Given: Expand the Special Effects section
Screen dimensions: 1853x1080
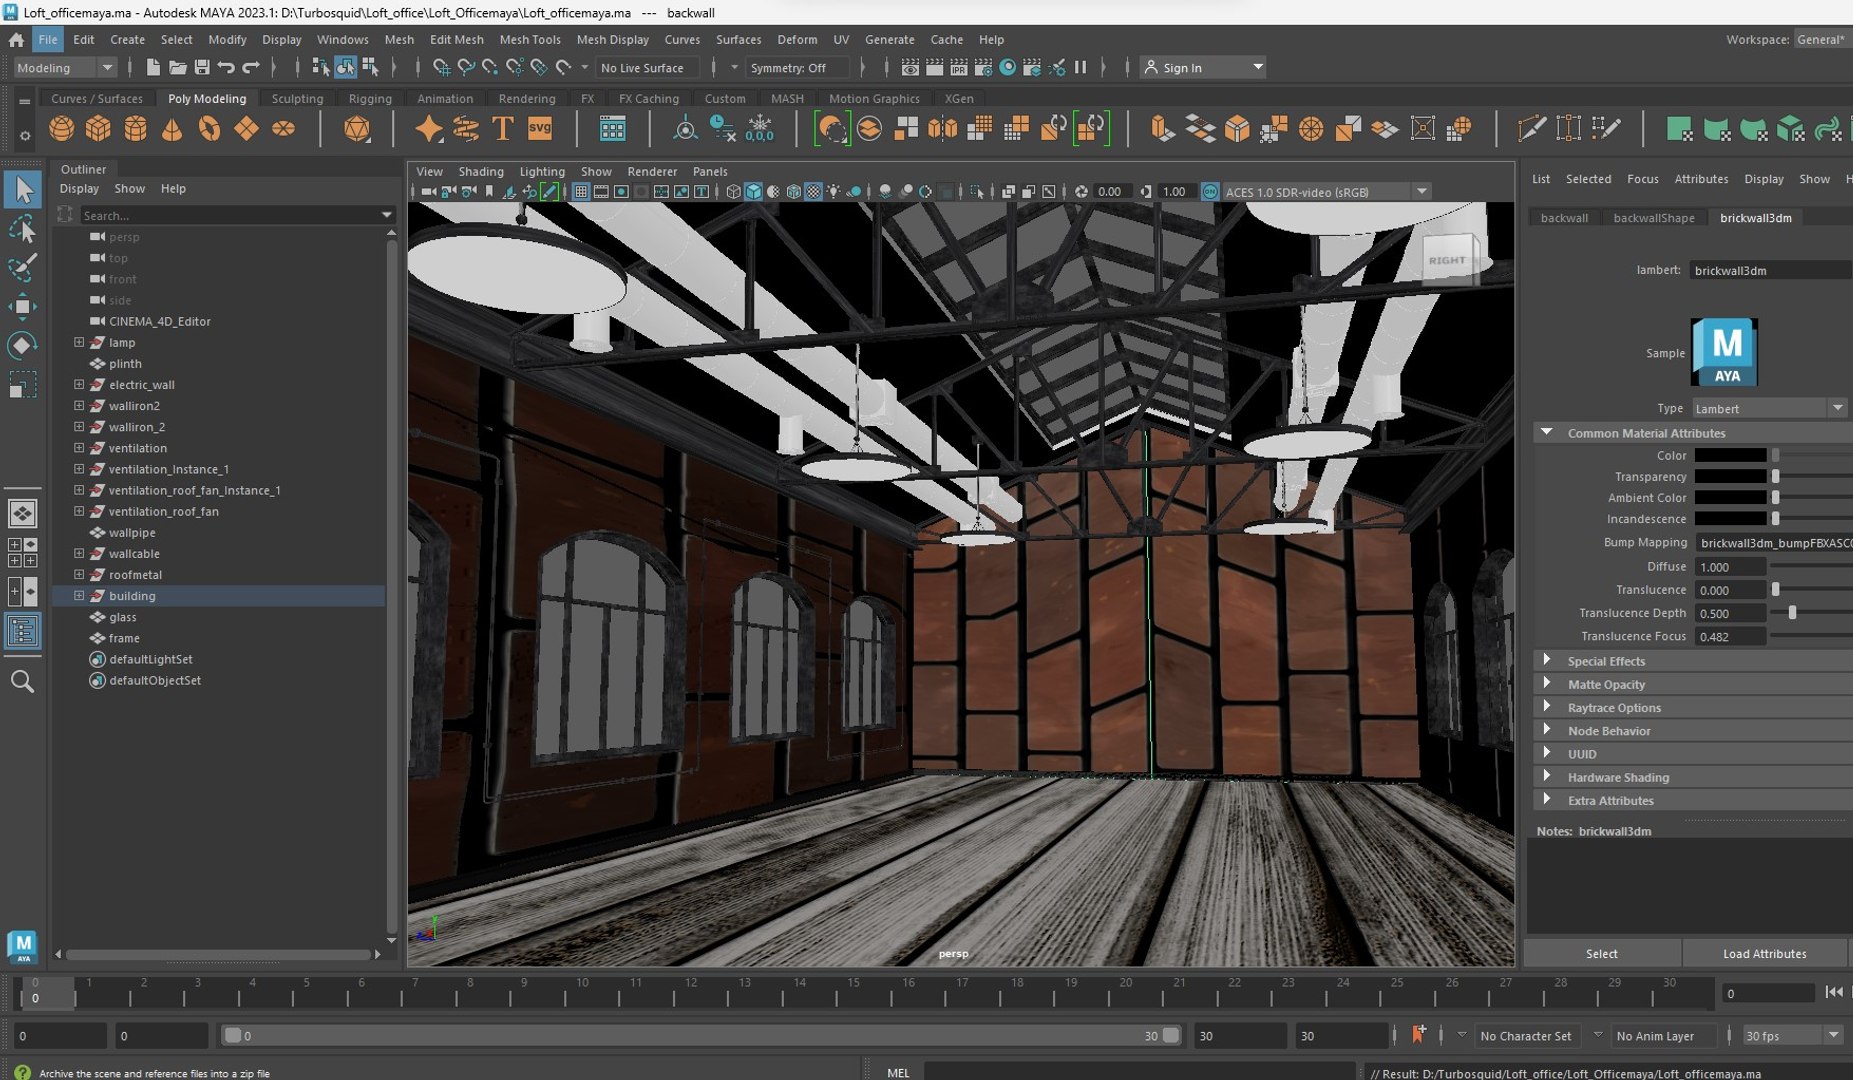Looking at the screenshot, I should 1547,661.
